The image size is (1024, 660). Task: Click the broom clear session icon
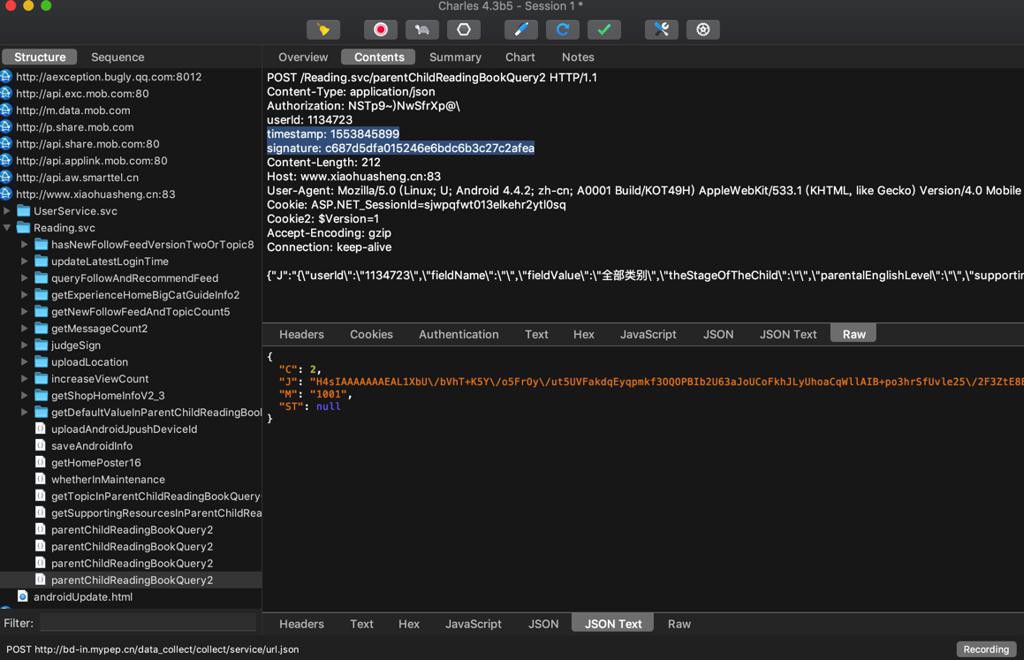323,30
